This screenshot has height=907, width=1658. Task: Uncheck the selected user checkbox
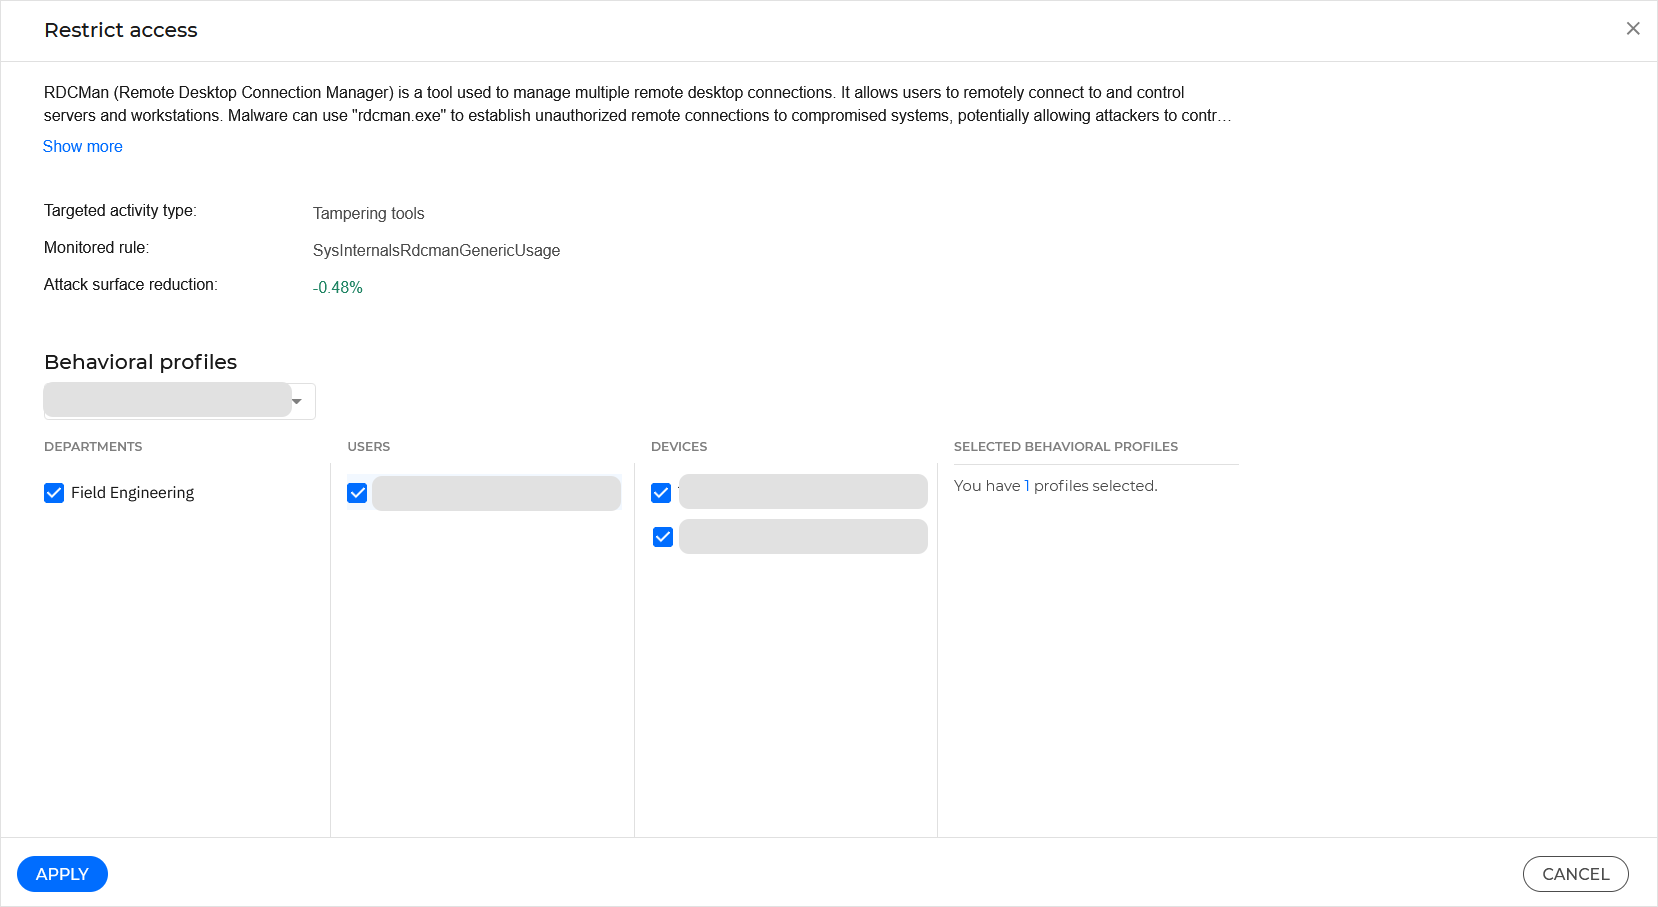coord(357,492)
